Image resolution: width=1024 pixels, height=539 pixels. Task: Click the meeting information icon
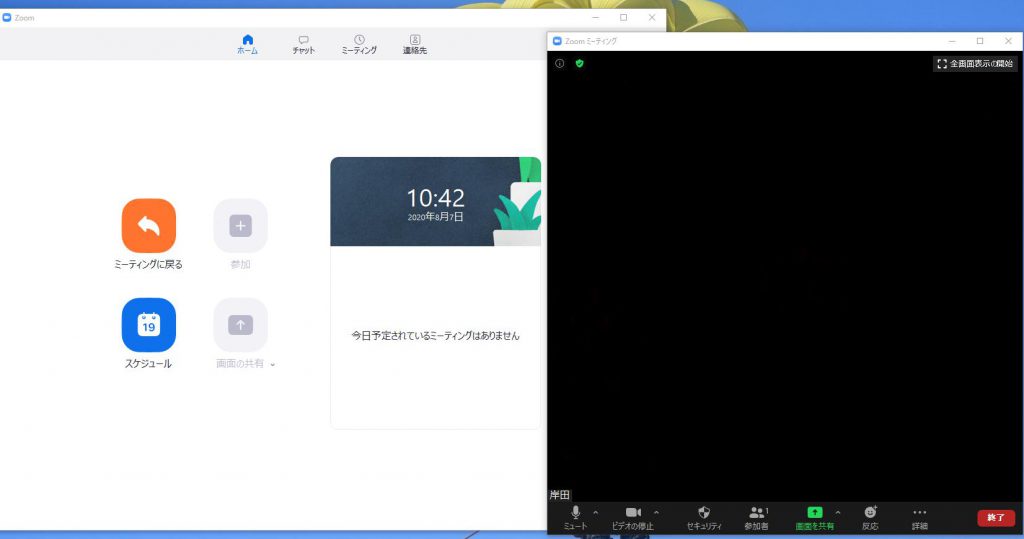point(559,63)
